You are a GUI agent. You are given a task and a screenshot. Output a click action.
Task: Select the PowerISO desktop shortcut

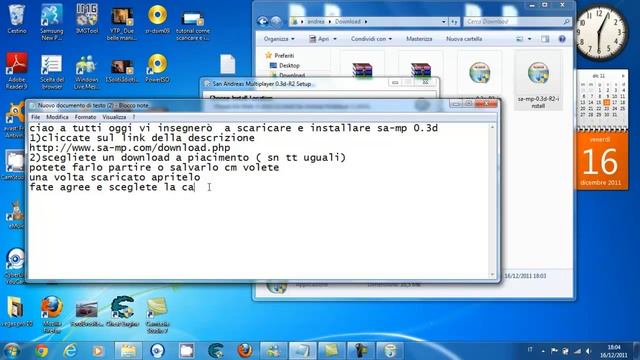pos(157,68)
